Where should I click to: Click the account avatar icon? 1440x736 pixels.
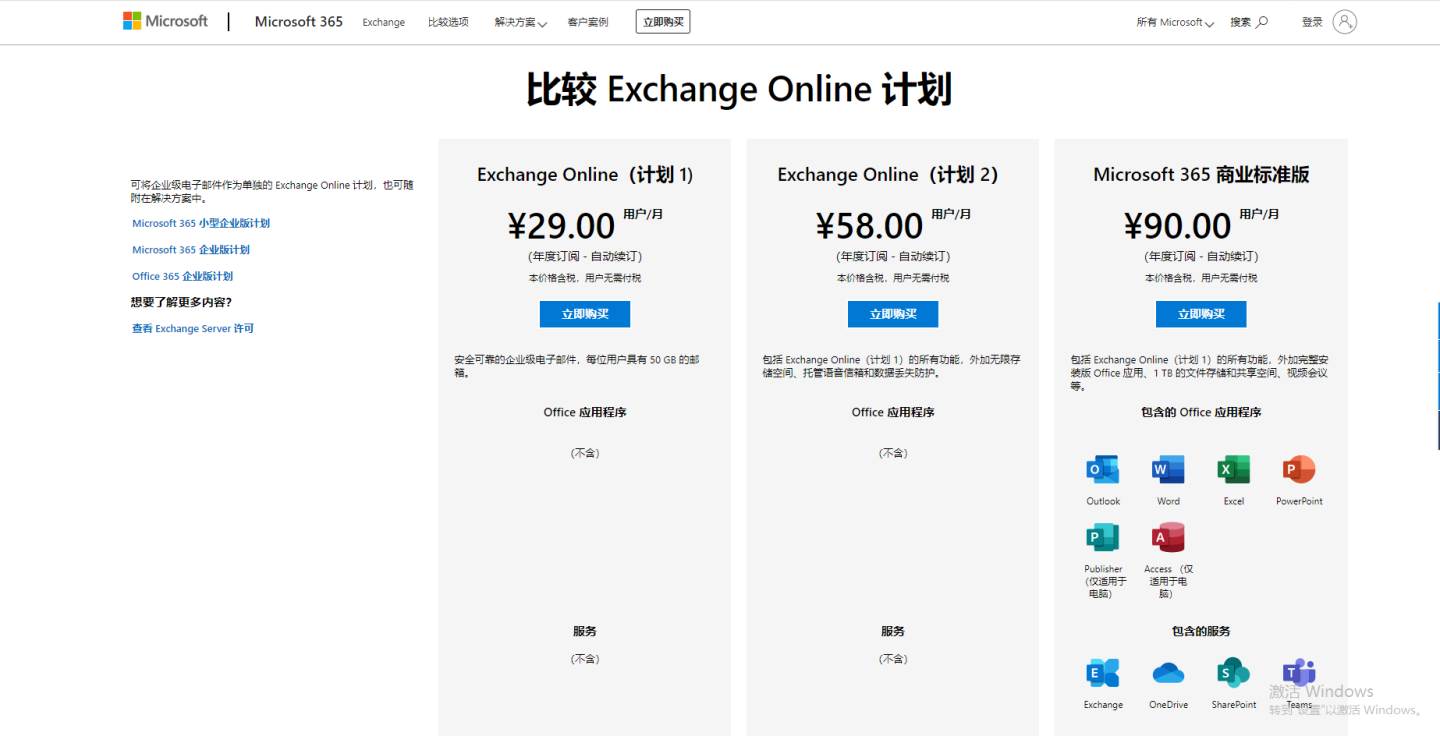[1345, 22]
